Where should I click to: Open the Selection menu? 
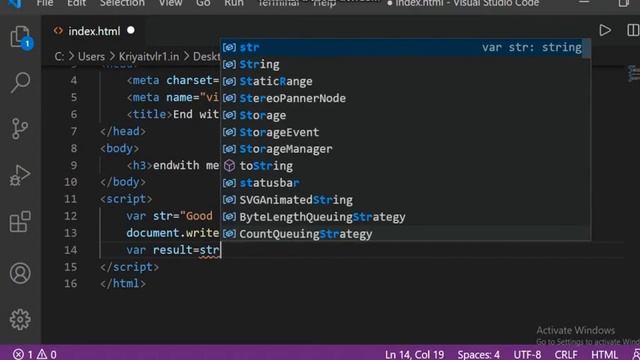click(122, 3)
